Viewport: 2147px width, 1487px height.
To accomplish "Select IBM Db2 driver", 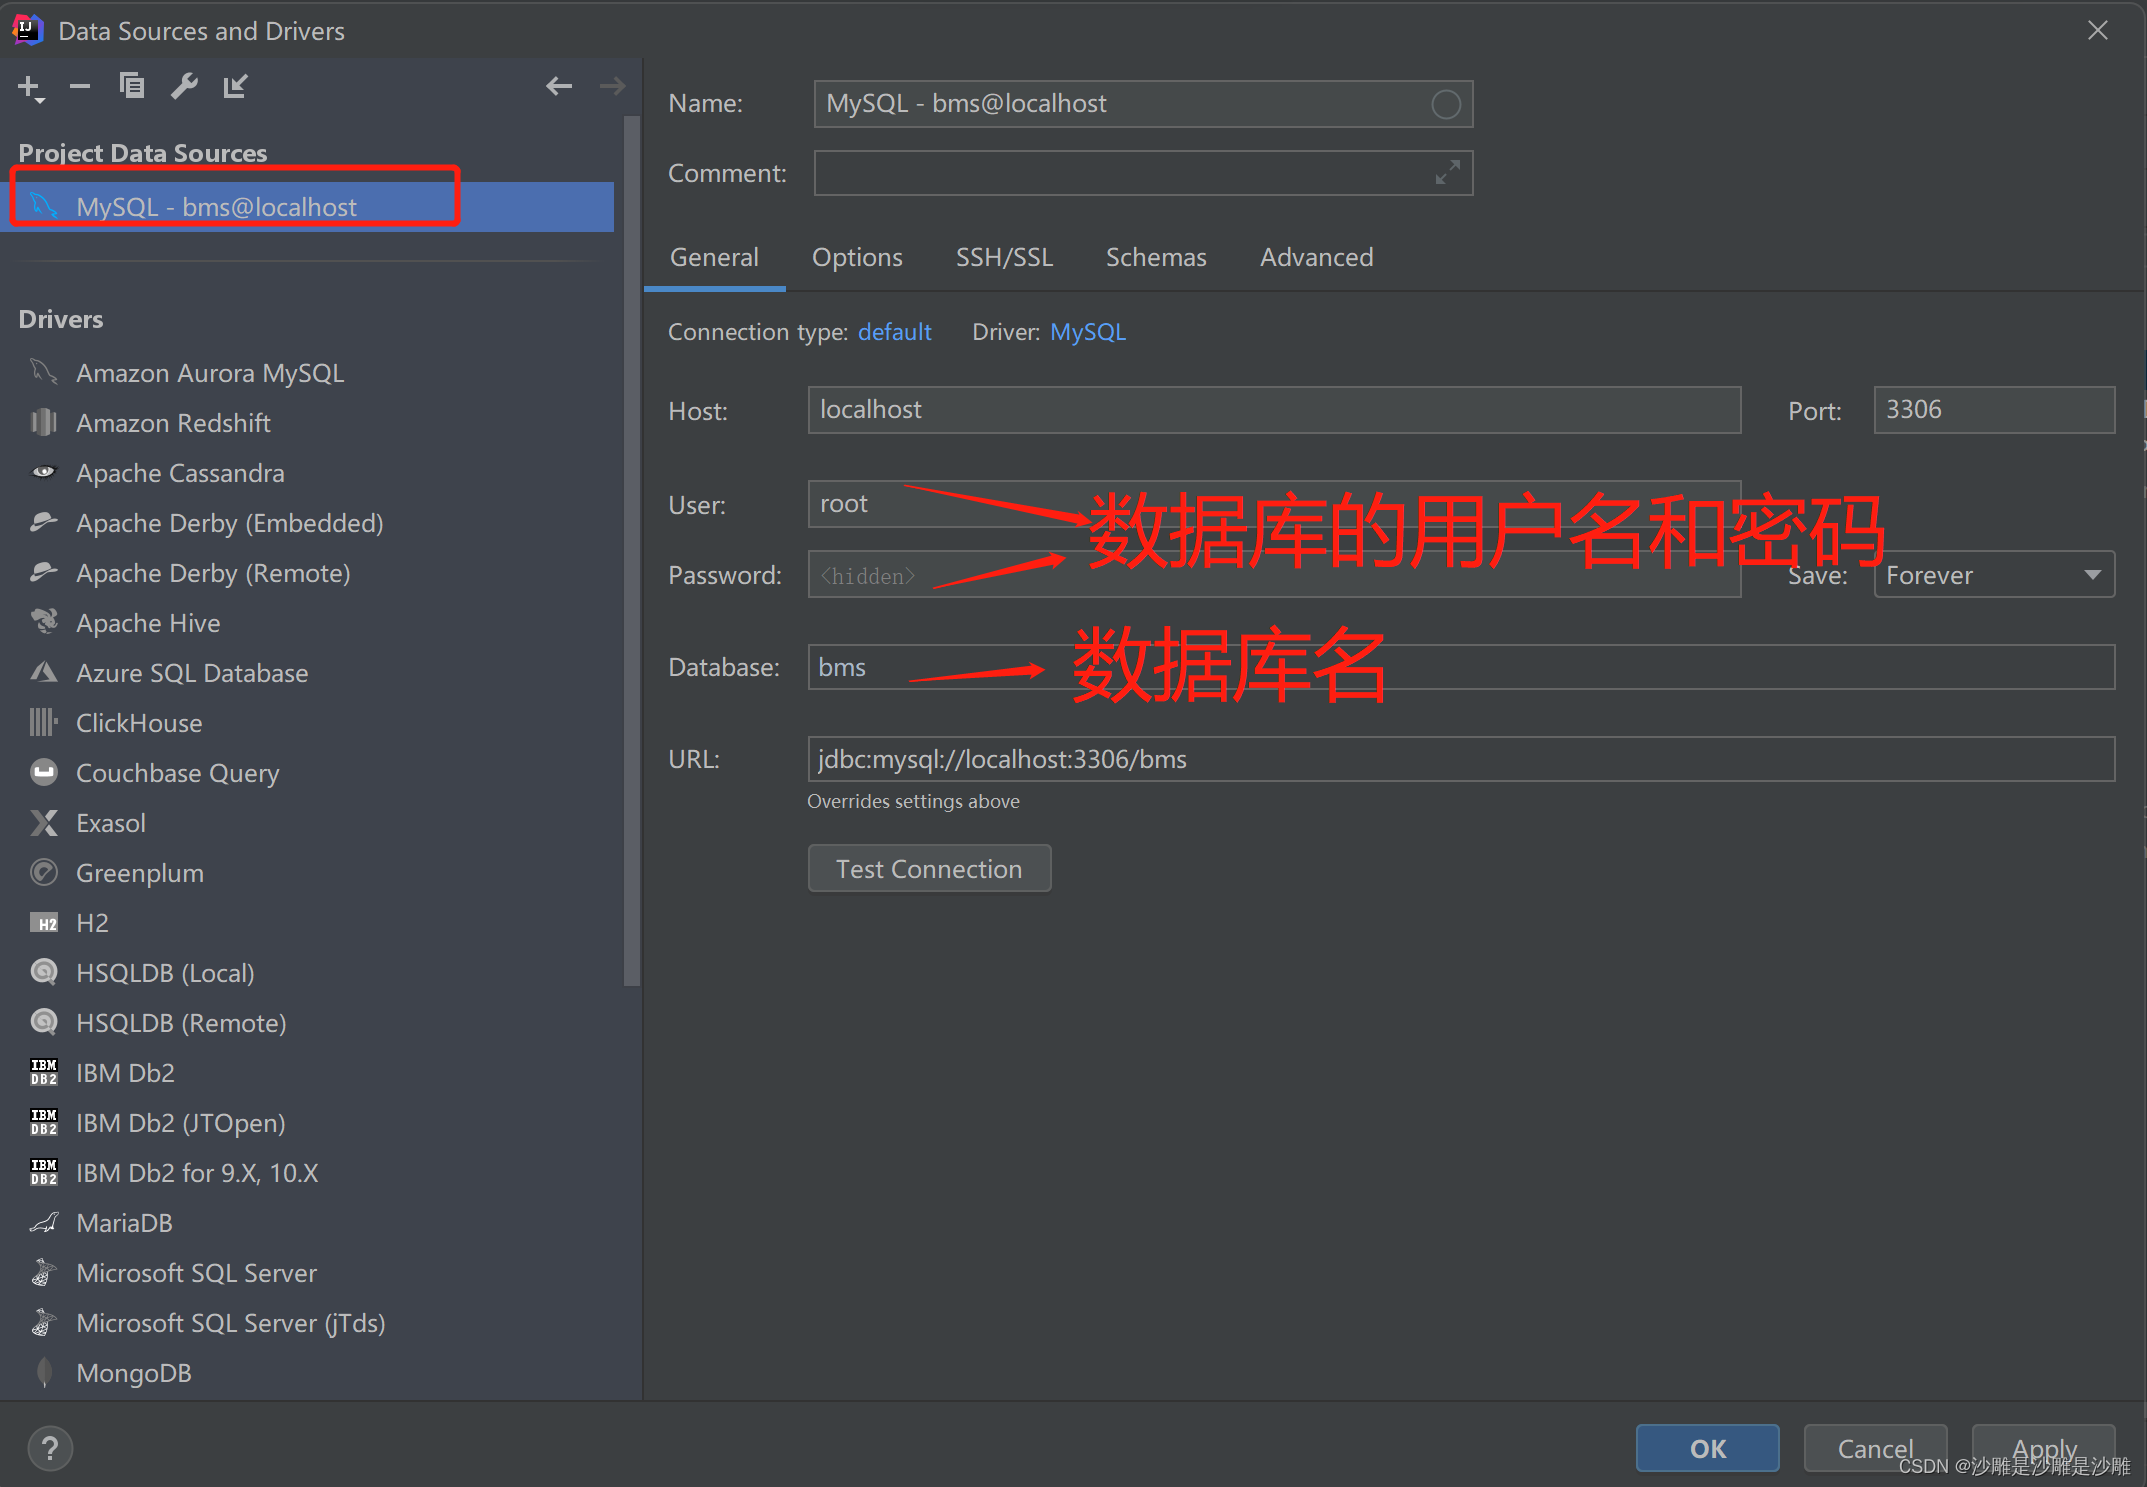I will click(307, 1073).
